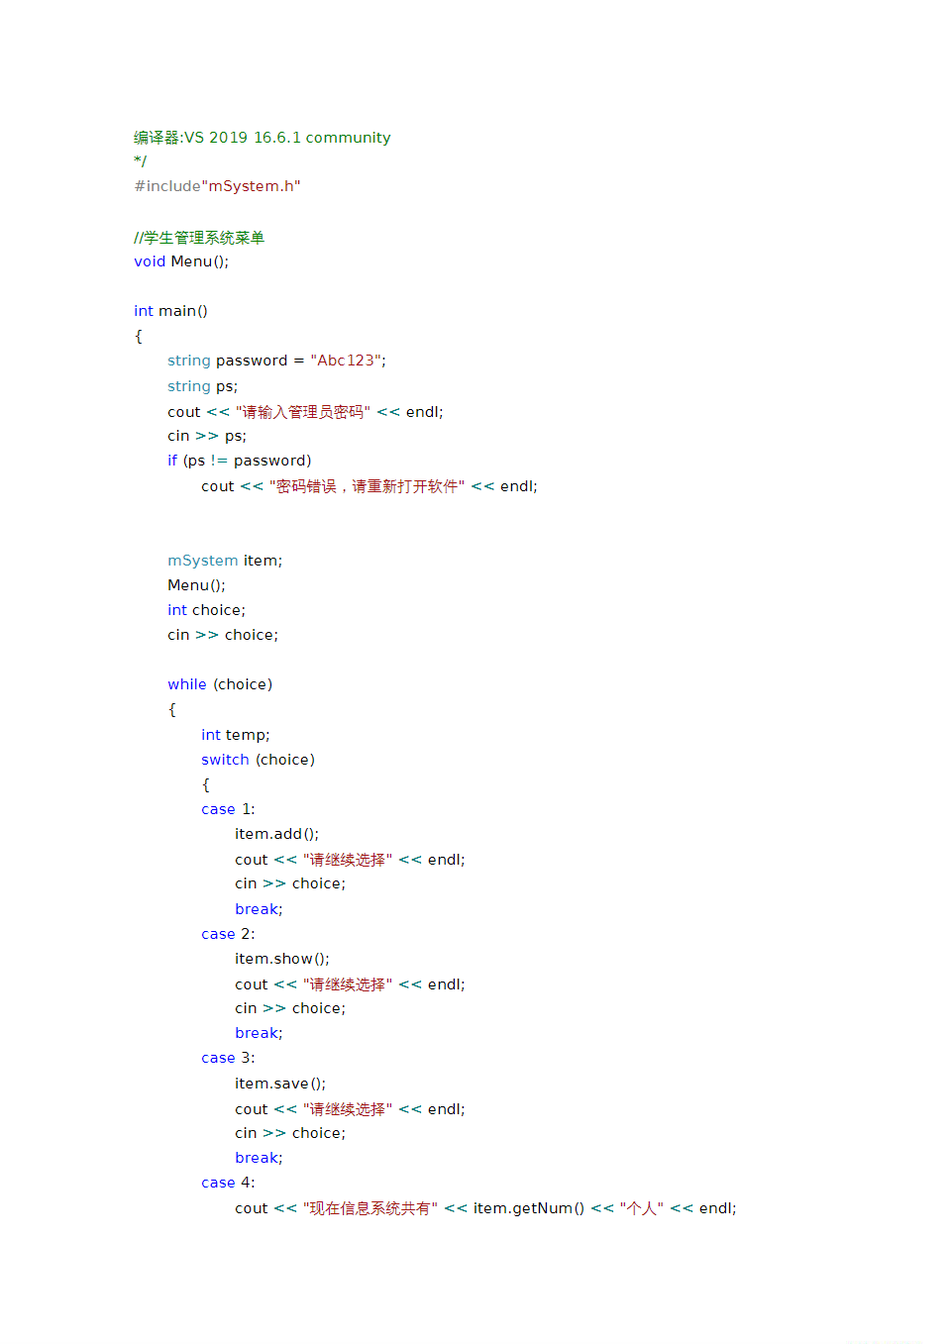Screen dimensions: 950x1344
Task: Click the item.save(); call
Action: tap(280, 1083)
